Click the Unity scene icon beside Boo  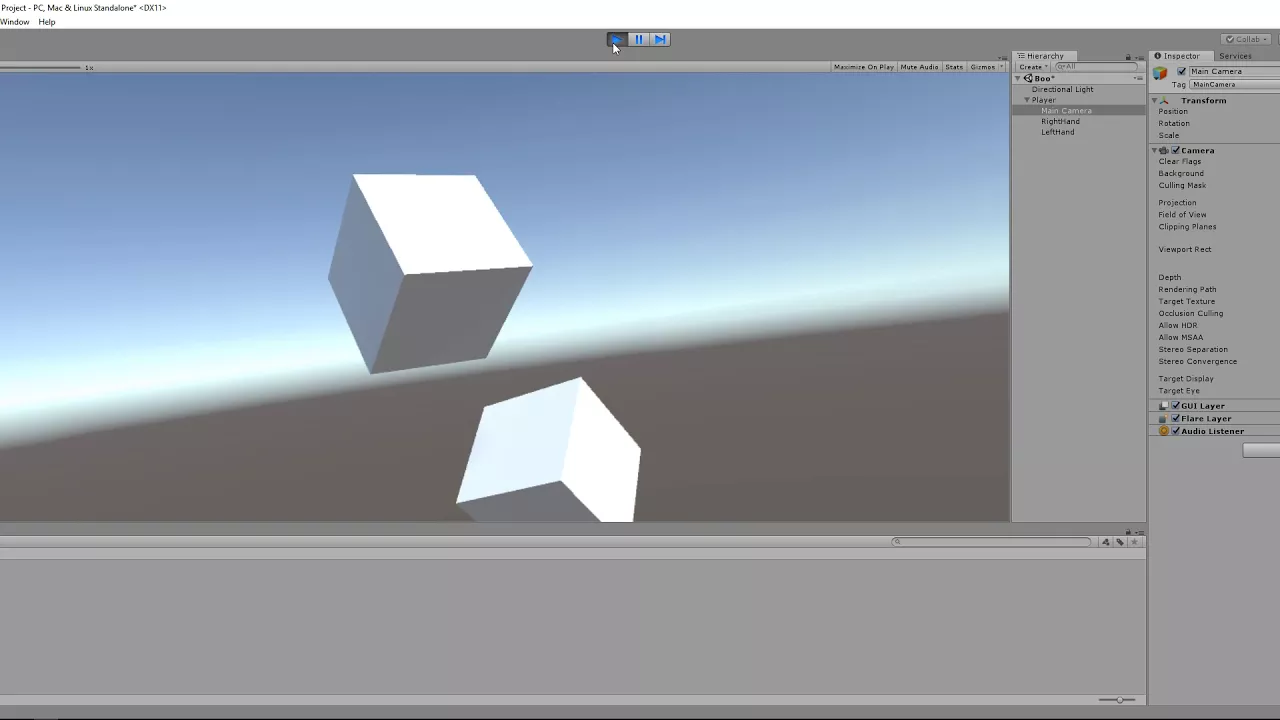[1028, 78]
